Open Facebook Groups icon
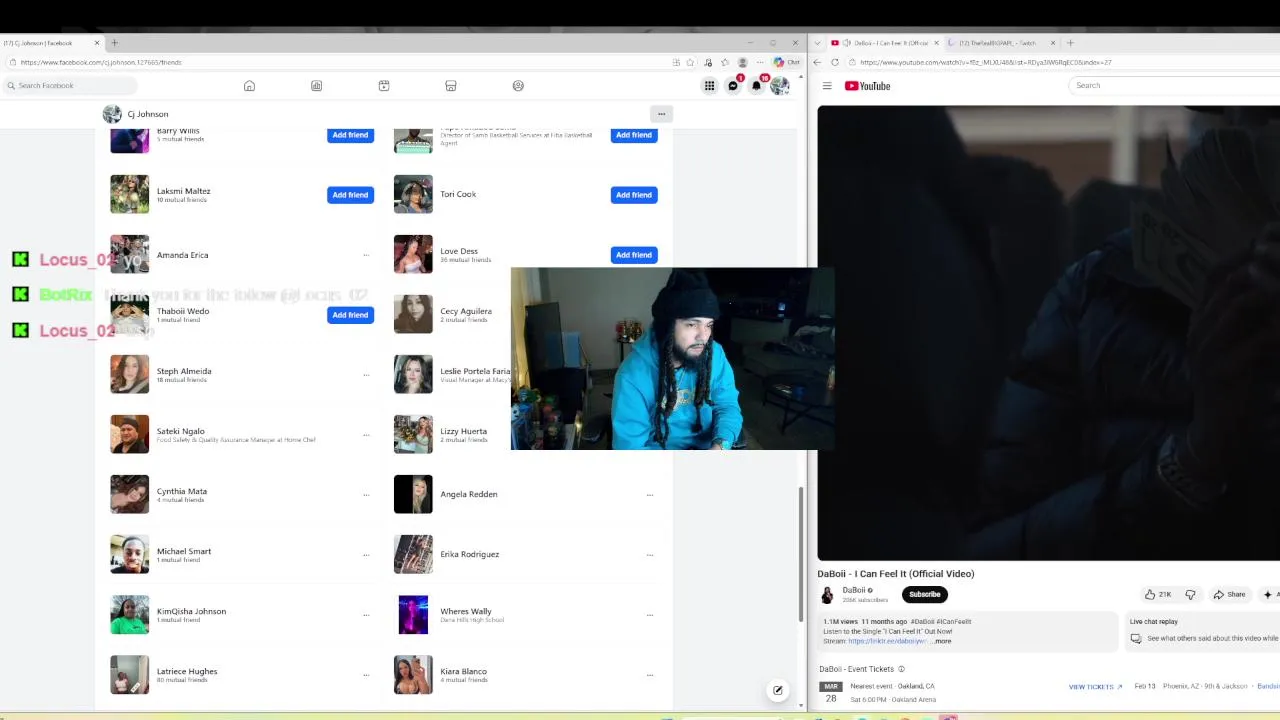This screenshot has height=720, width=1280. [x=518, y=86]
